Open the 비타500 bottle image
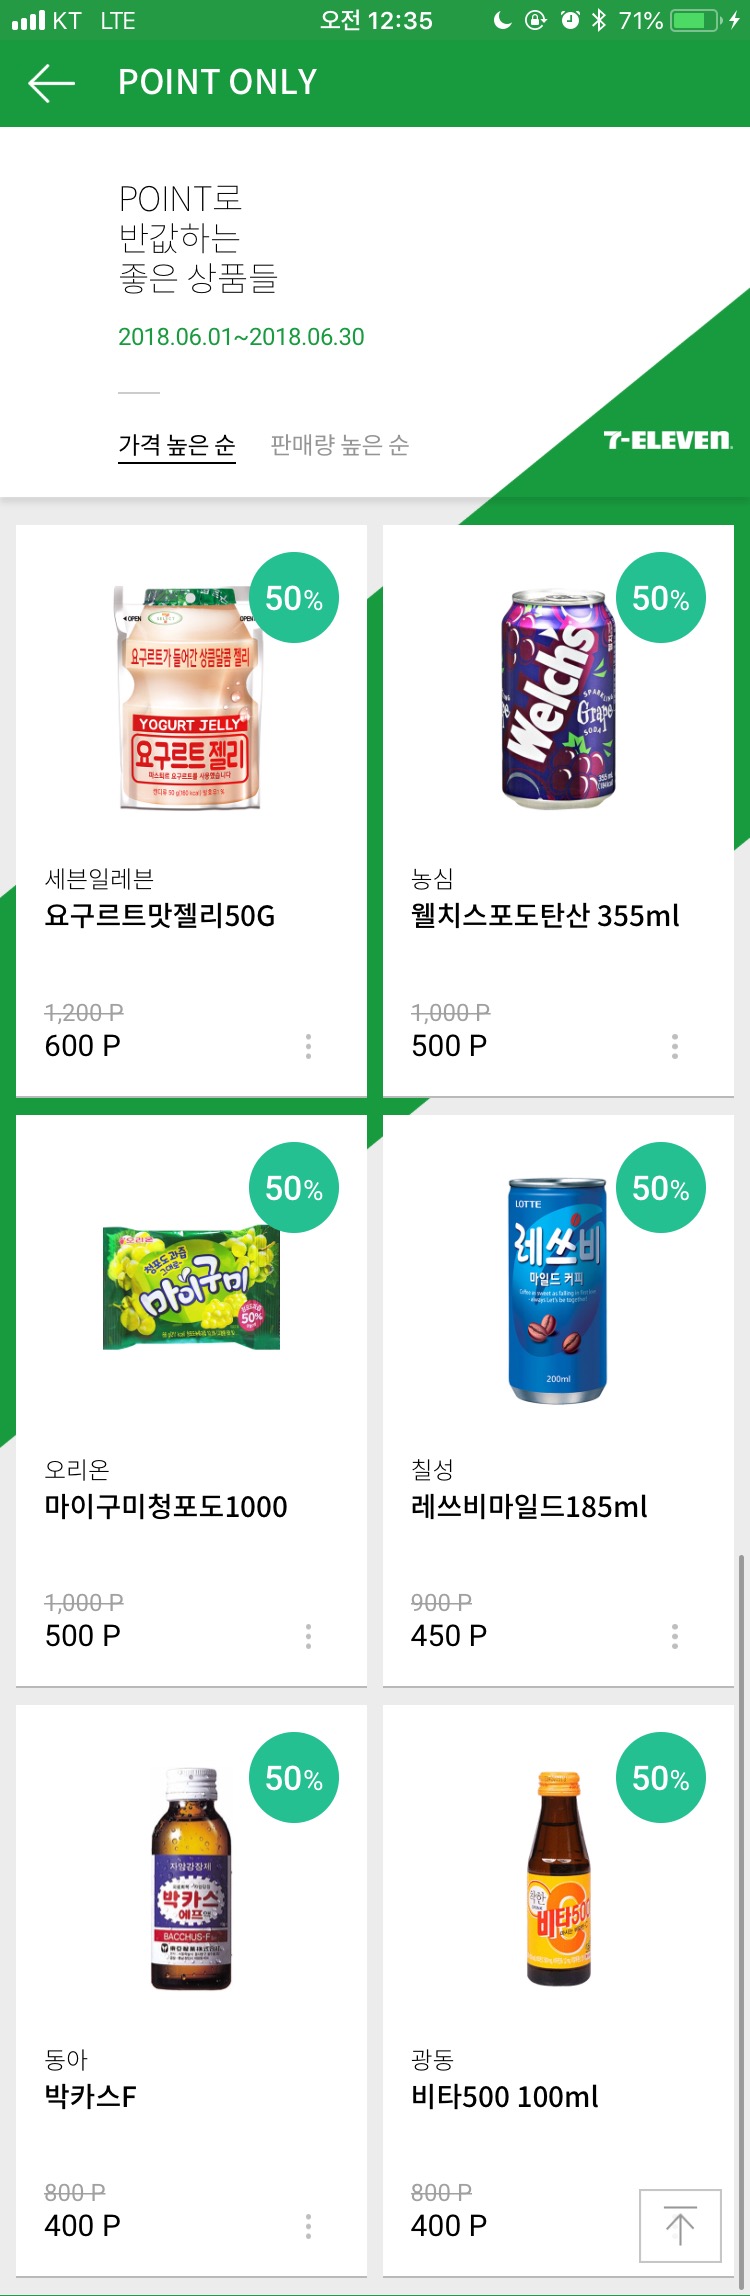This screenshot has width=750, height=2296. pyautogui.click(x=559, y=1878)
